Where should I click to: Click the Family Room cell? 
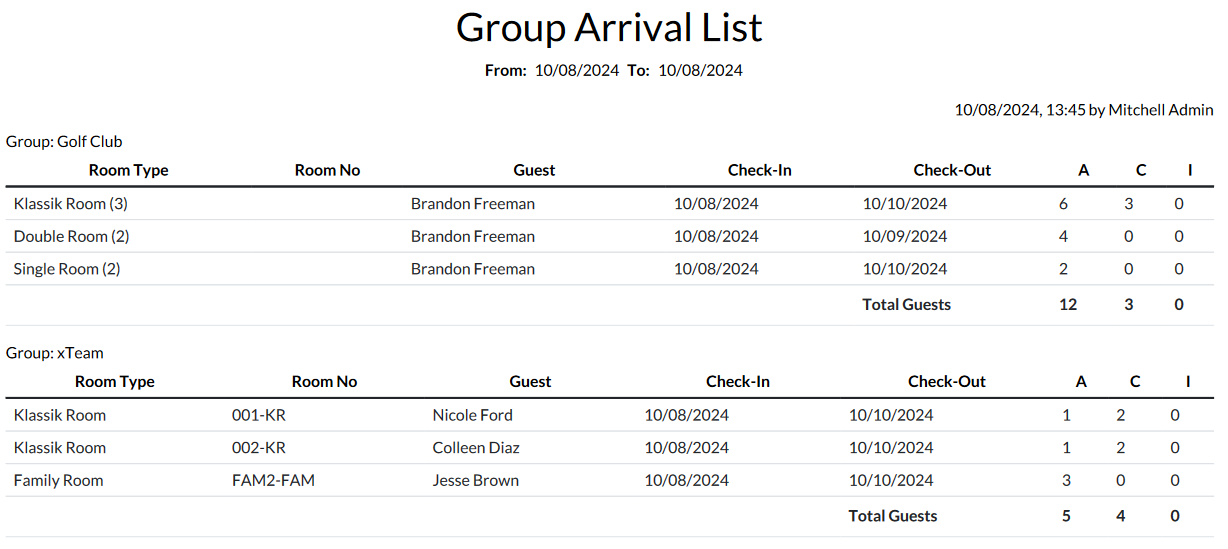point(59,481)
